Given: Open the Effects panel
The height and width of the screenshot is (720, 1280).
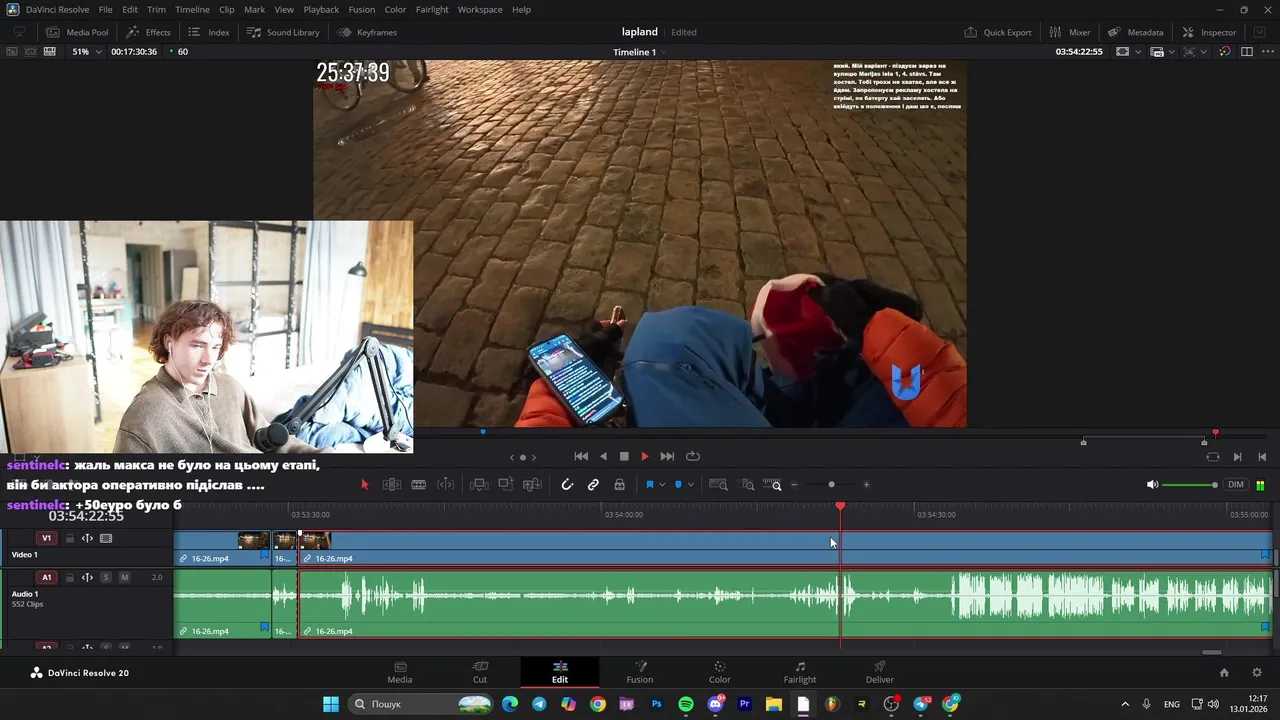Looking at the screenshot, I should [x=148, y=32].
